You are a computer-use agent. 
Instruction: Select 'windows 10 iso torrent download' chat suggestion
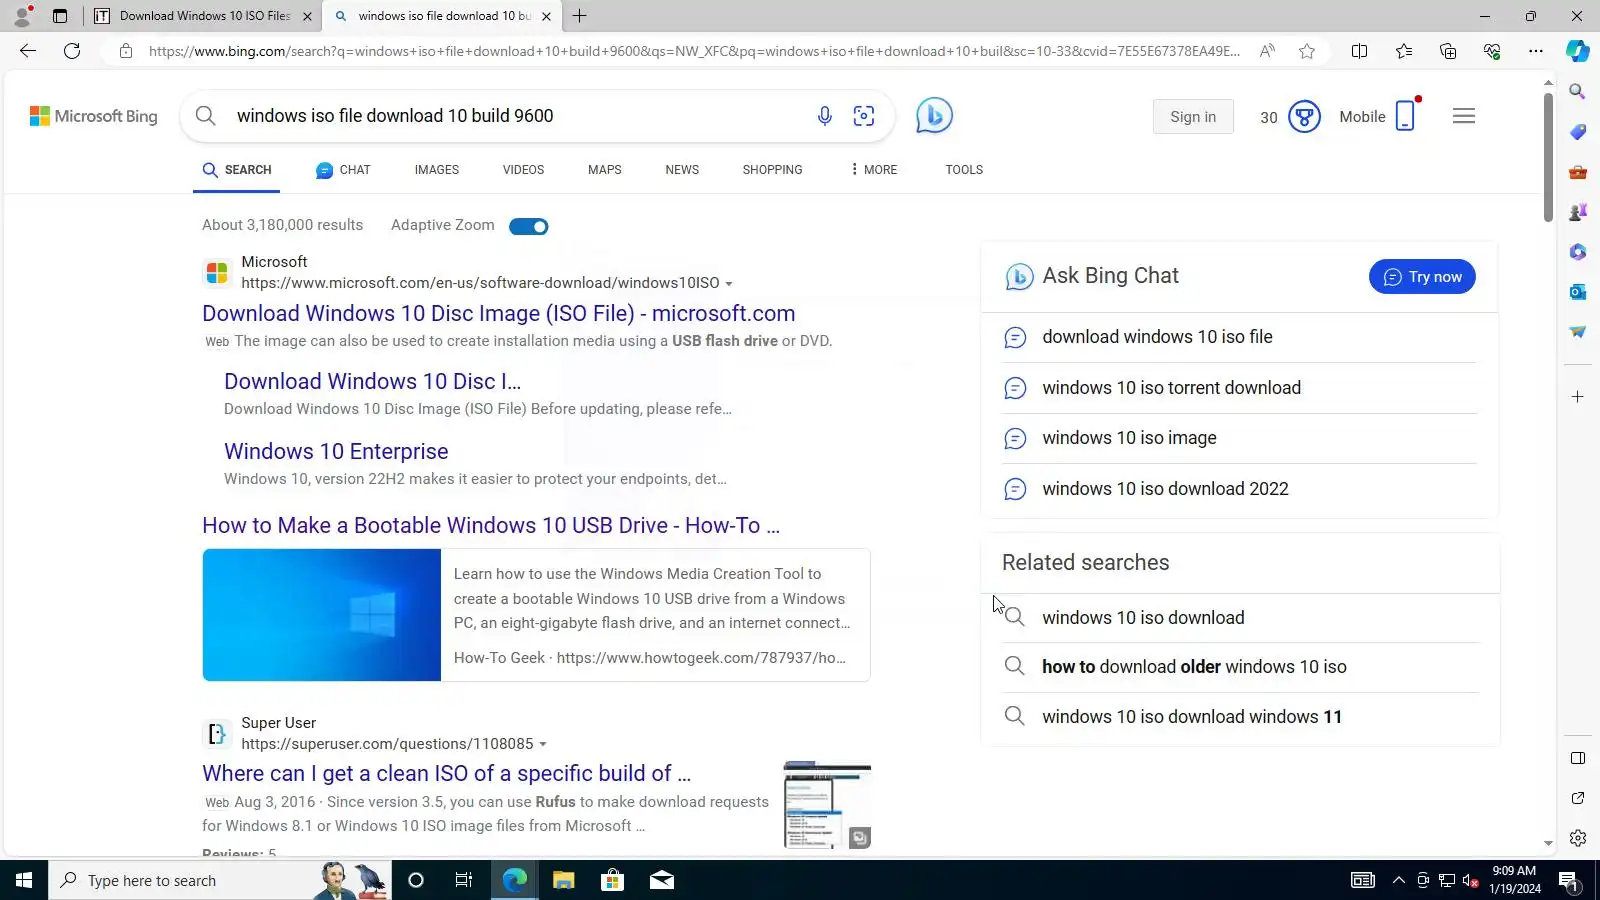(x=1172, y=388)
